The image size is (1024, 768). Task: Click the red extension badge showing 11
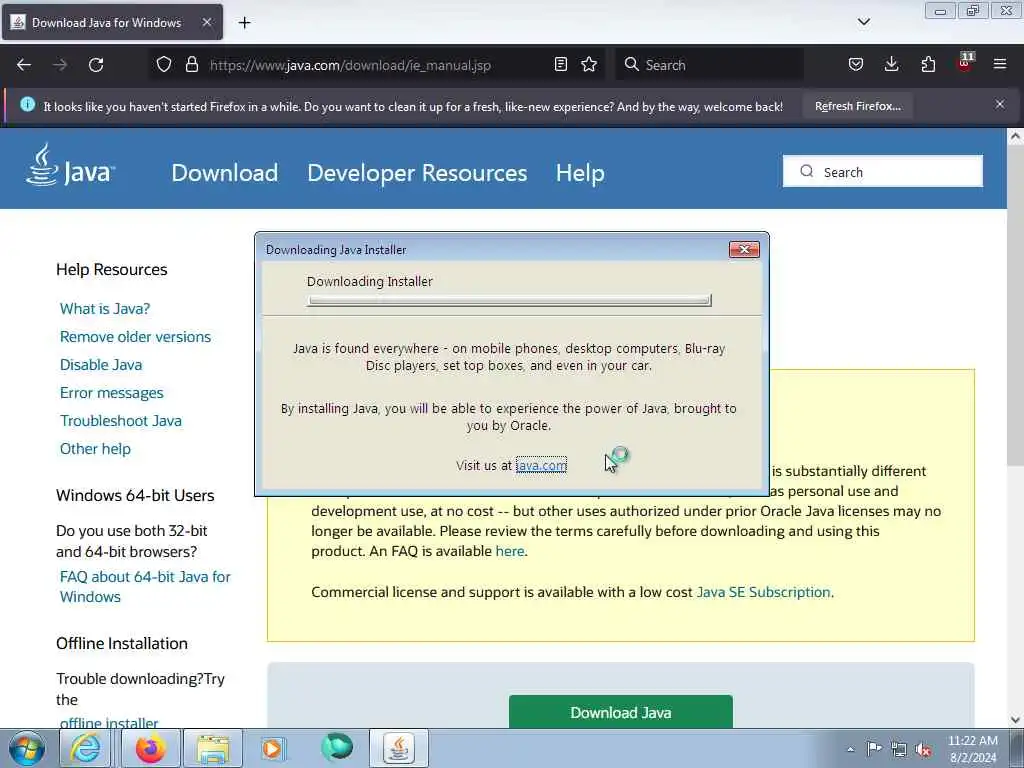(x=965, y=63)
